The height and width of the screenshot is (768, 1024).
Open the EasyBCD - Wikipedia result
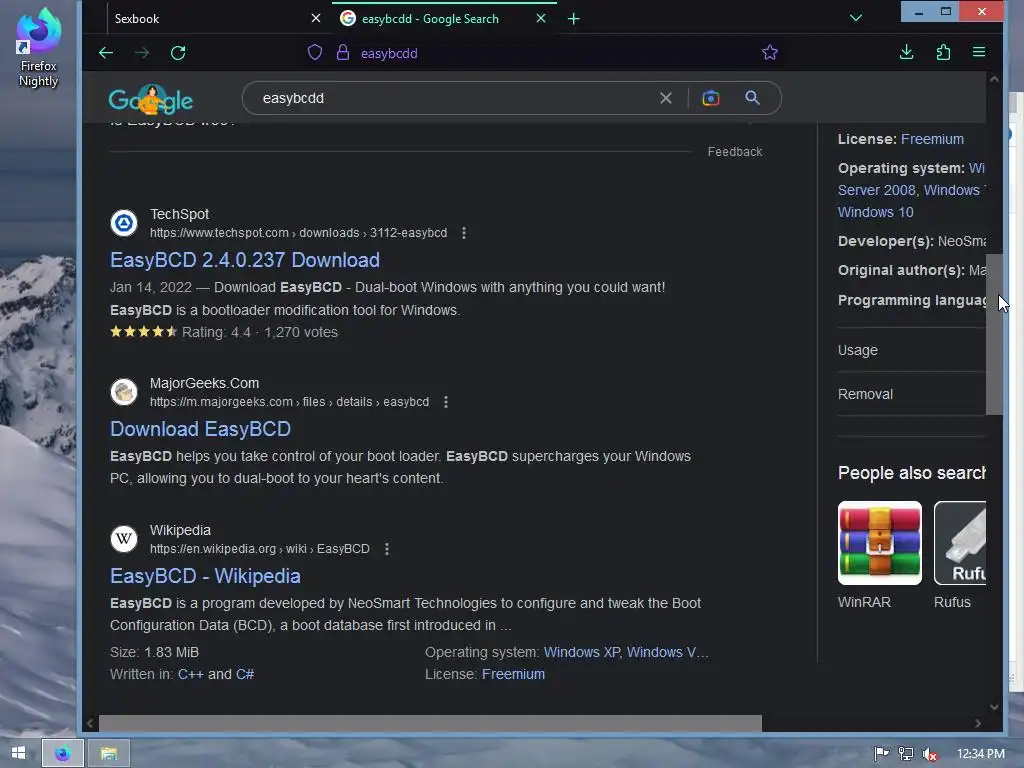205,576
